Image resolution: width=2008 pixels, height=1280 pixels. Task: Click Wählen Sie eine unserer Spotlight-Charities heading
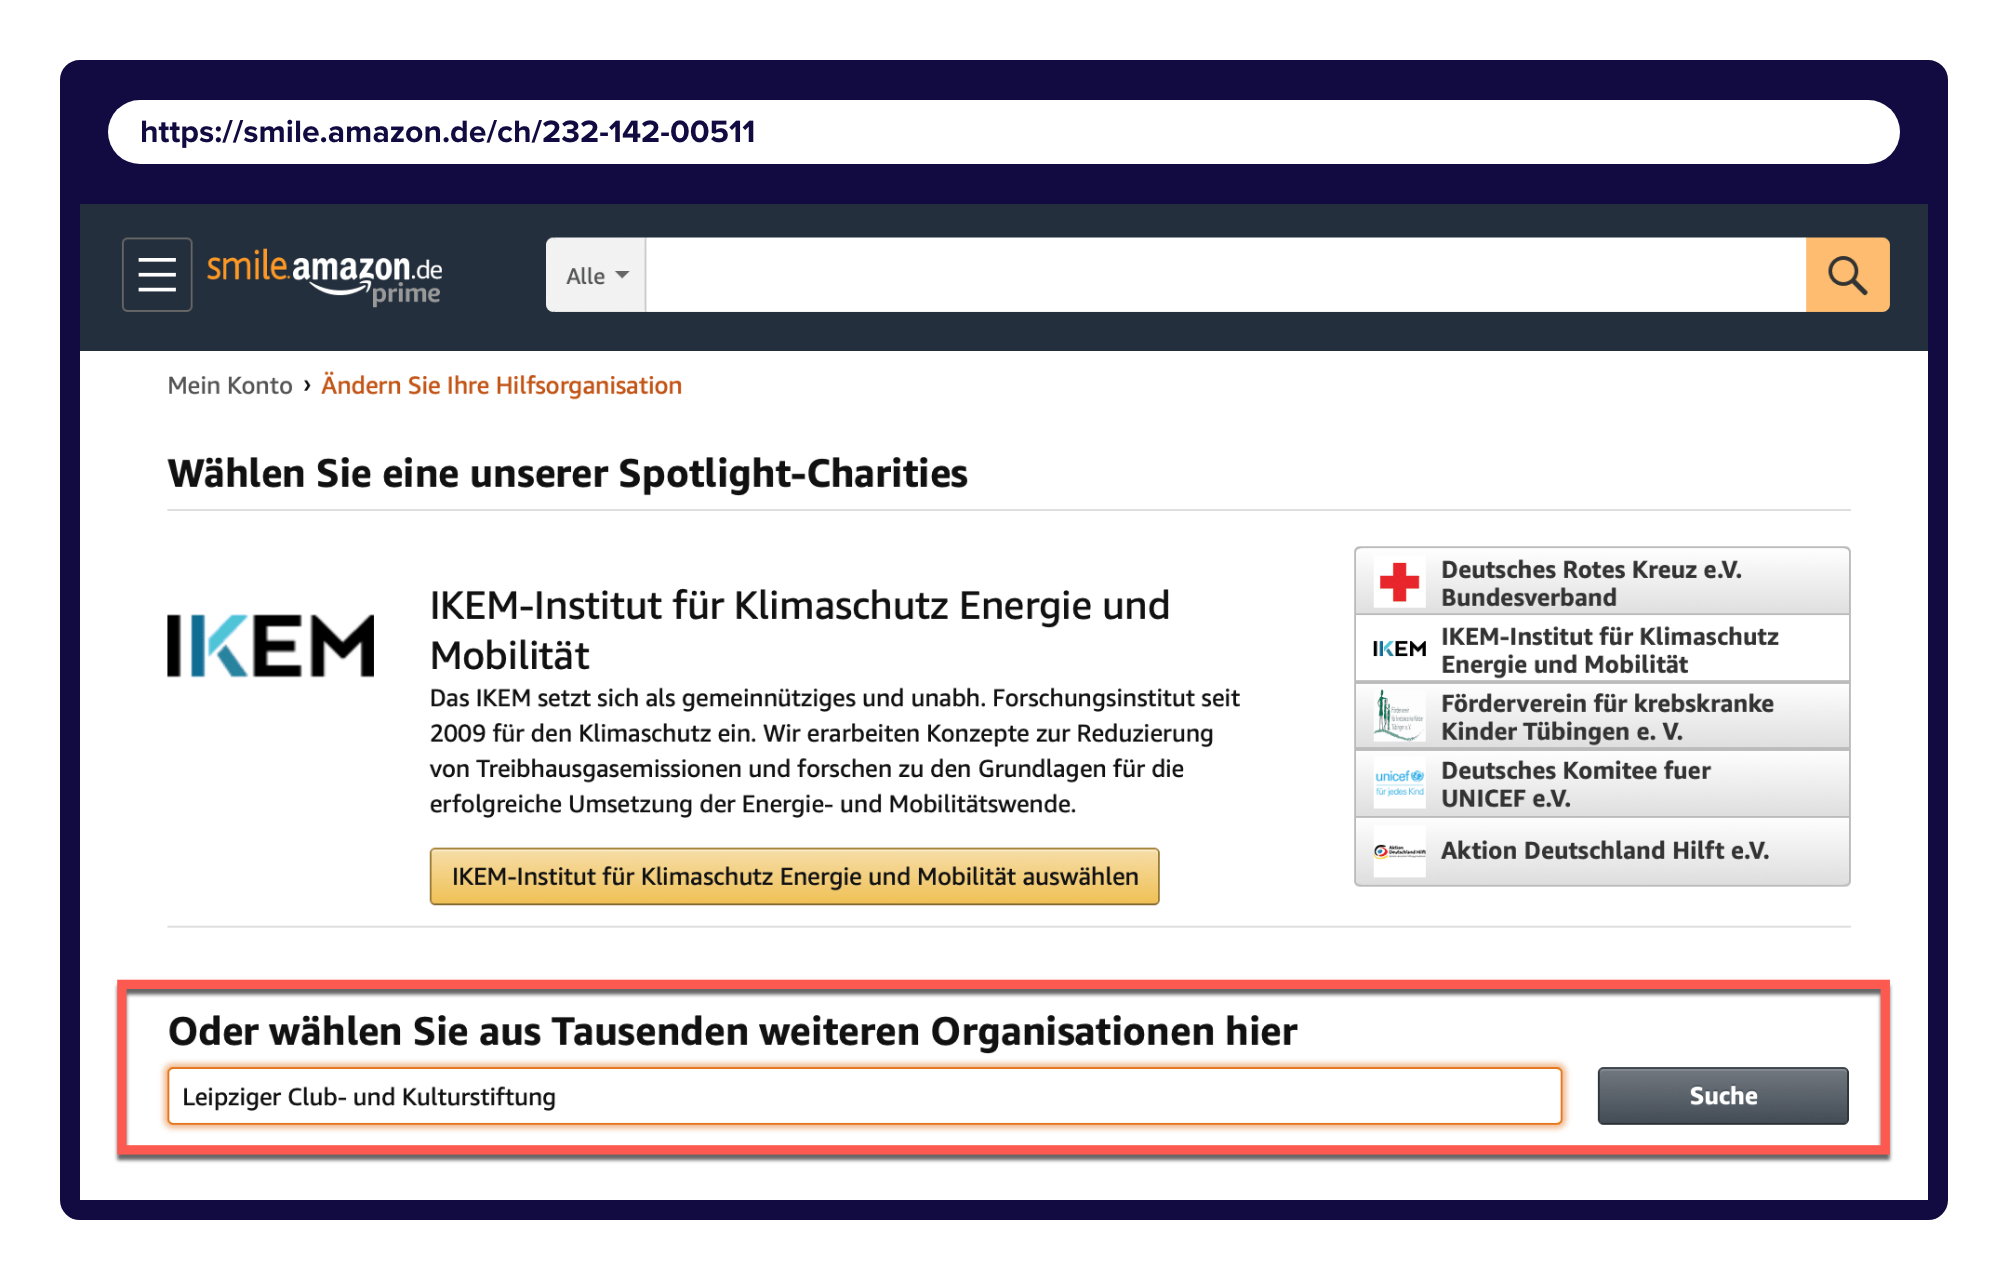(x=568, y=474)
